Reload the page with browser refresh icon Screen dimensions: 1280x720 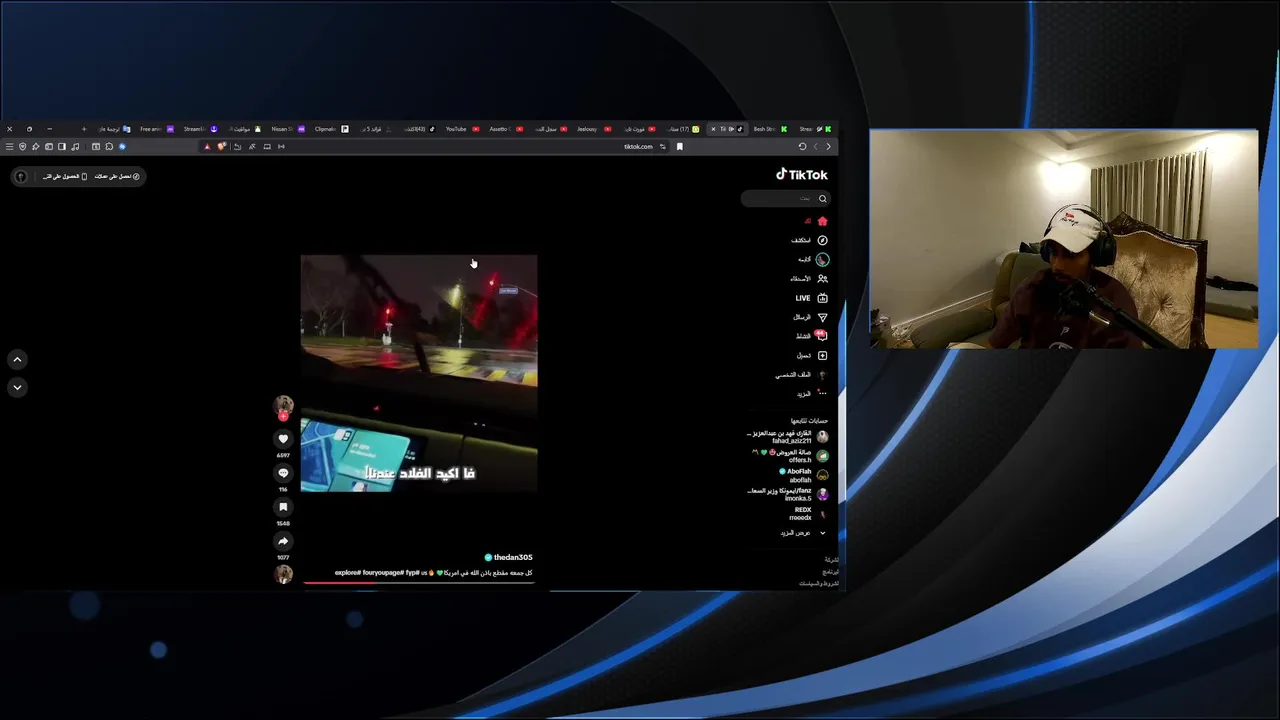(x=802, y=147)
